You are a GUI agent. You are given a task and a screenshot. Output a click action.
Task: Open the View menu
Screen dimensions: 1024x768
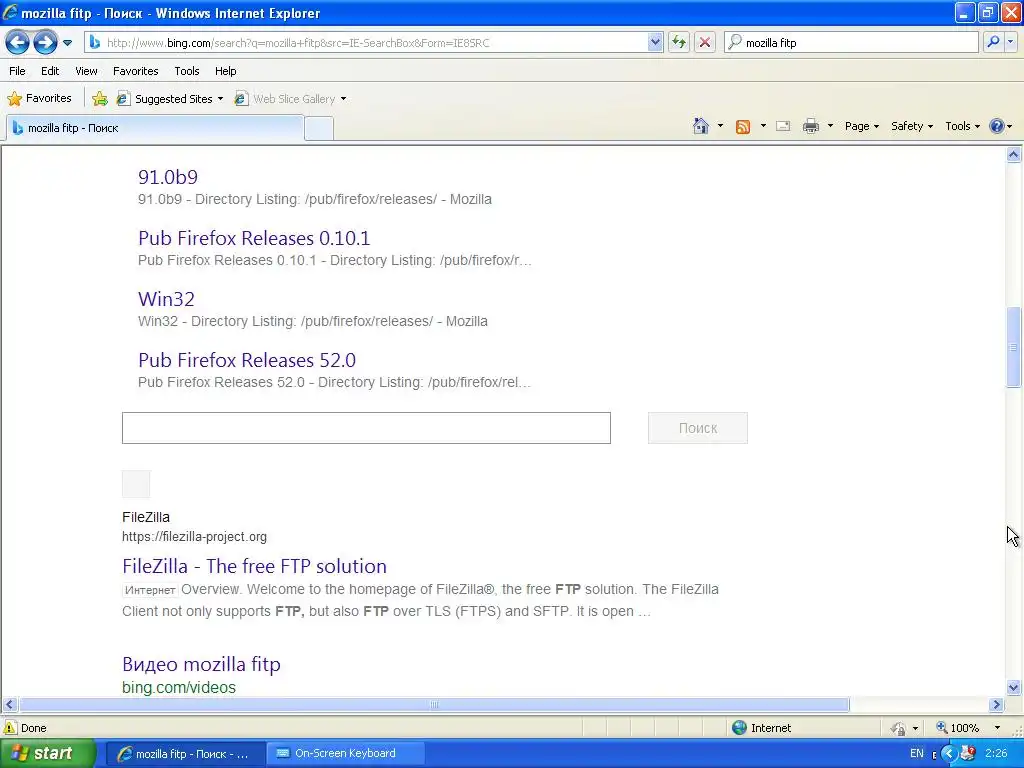coord(86,71)
